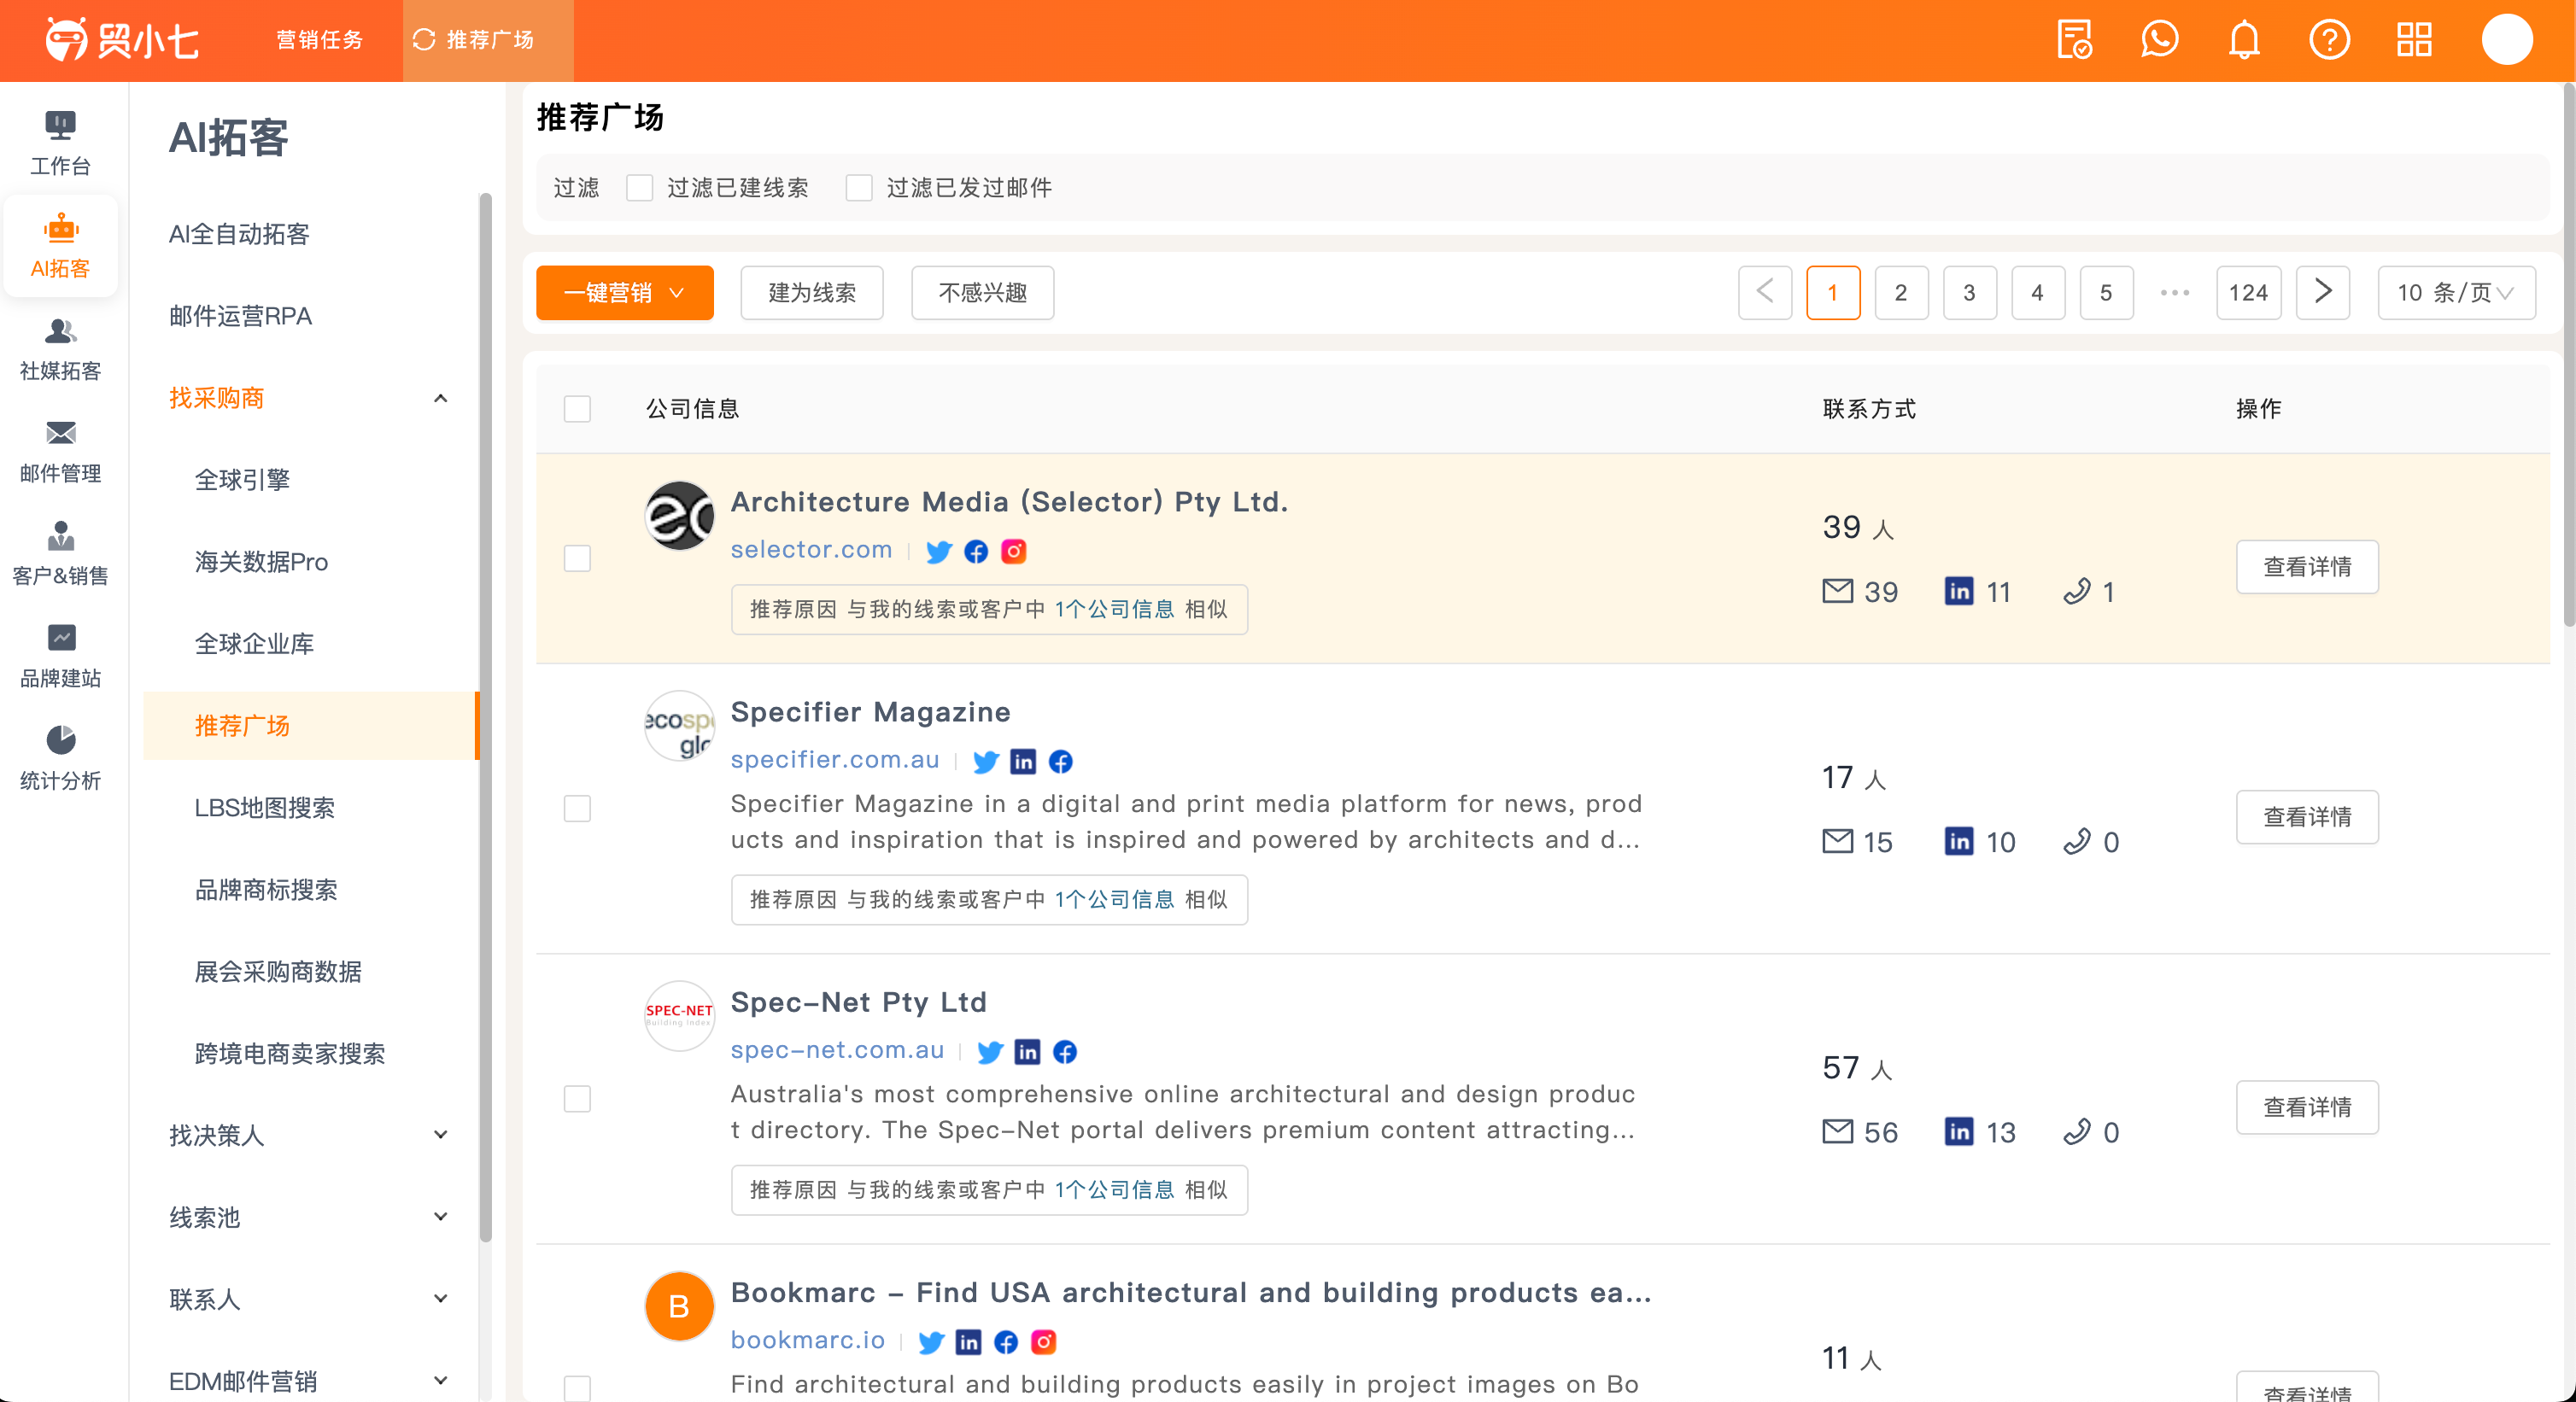Select the Spec-Net Pty Ltd row checkbox

click(577, 1098)
